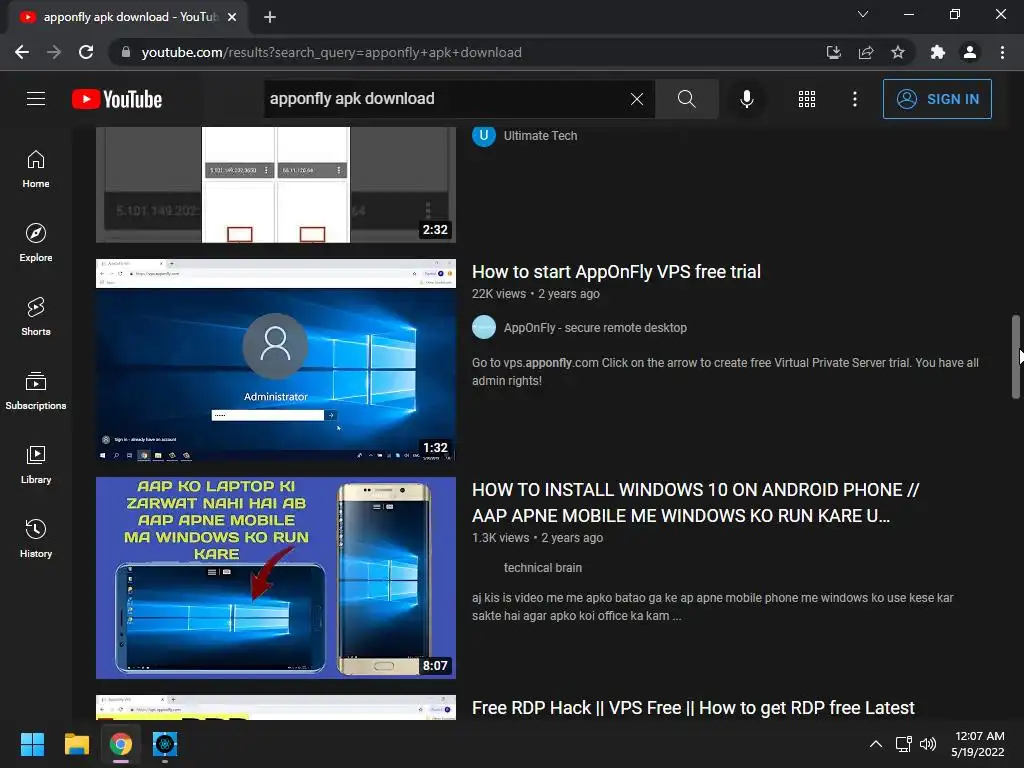Click the address bar URL
The image size is (1024, 768).
(x=331, y=52)
